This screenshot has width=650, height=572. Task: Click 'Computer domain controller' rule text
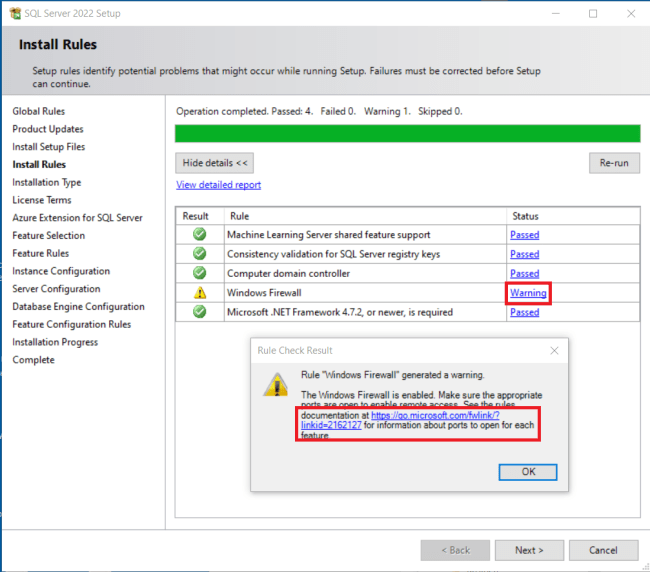[288, 274]
